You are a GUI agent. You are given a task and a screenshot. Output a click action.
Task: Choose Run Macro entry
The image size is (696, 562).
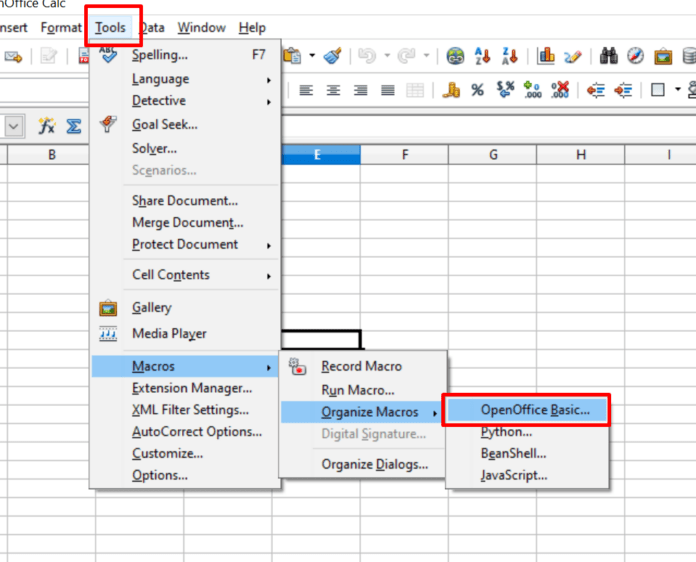[362, 390]
